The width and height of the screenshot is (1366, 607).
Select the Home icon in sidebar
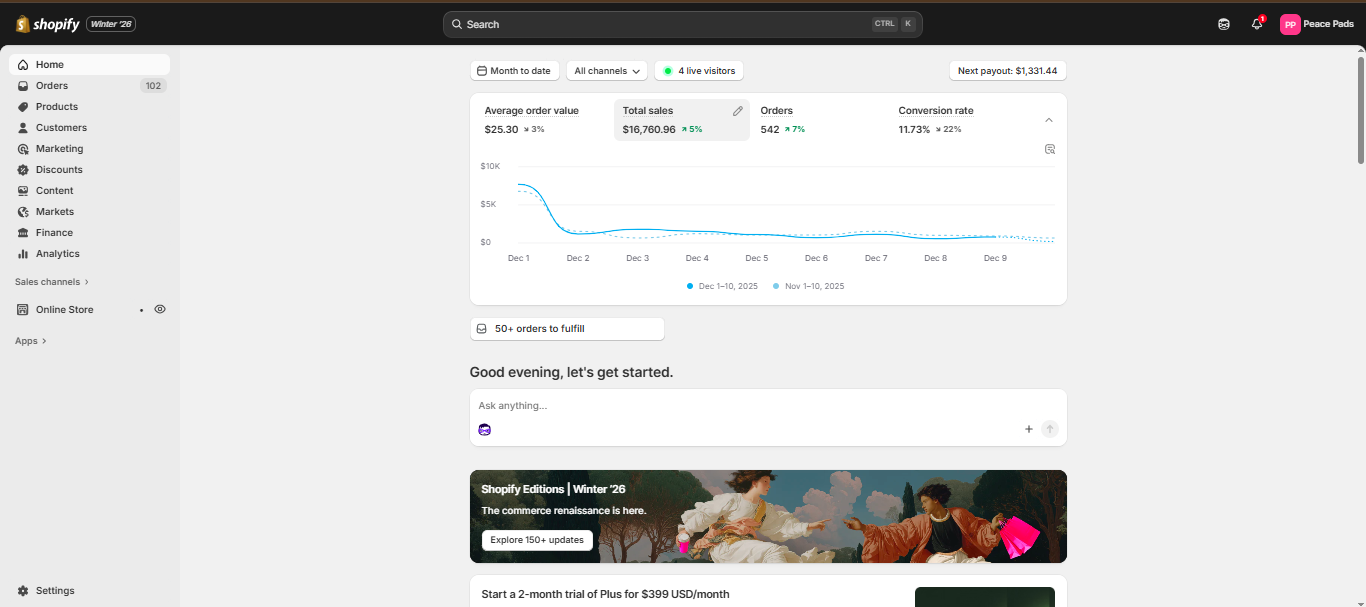[23, 65]
